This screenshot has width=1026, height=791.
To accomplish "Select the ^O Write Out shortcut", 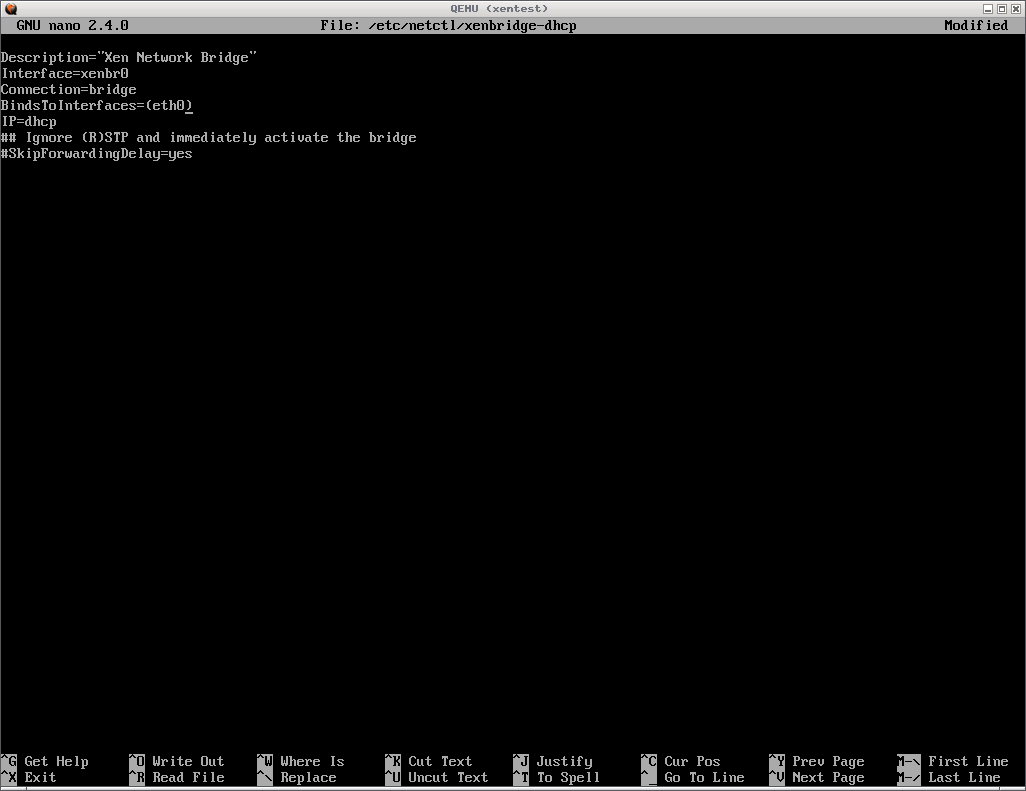I will point(177,761).
